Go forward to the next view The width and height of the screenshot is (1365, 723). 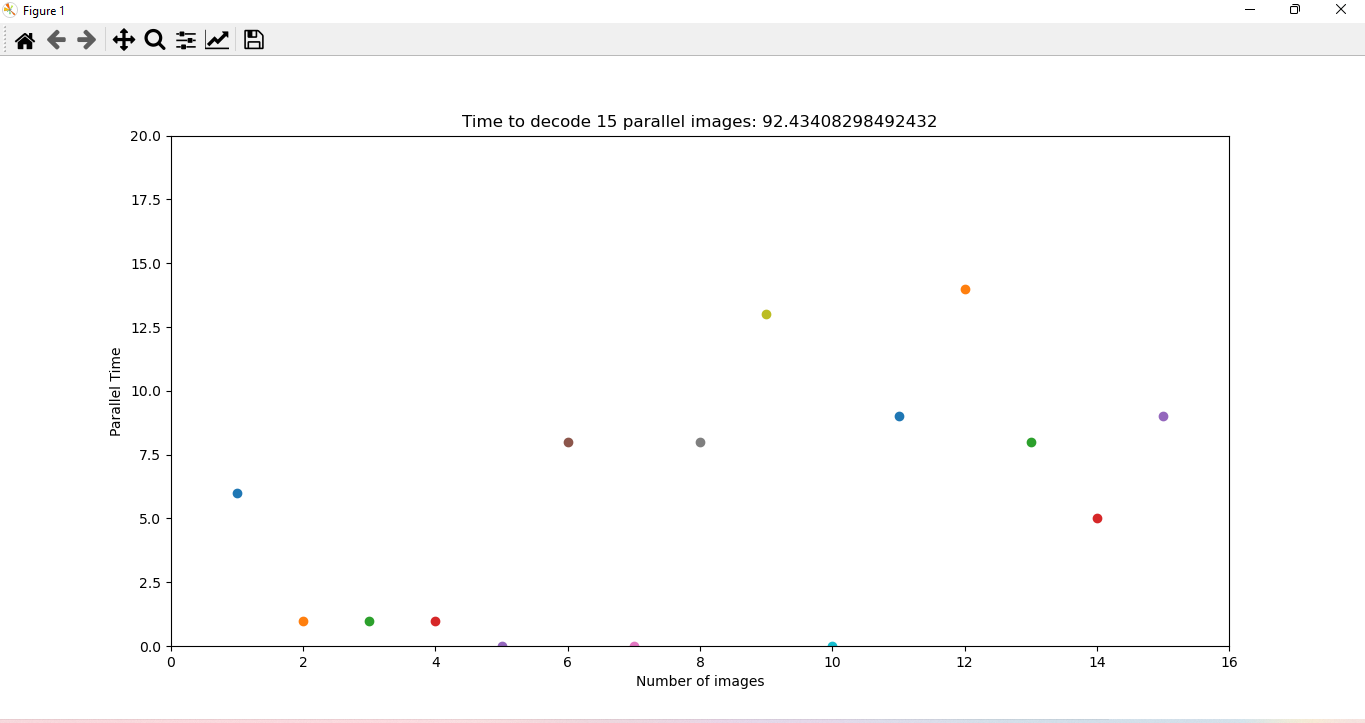click(86, 40)
